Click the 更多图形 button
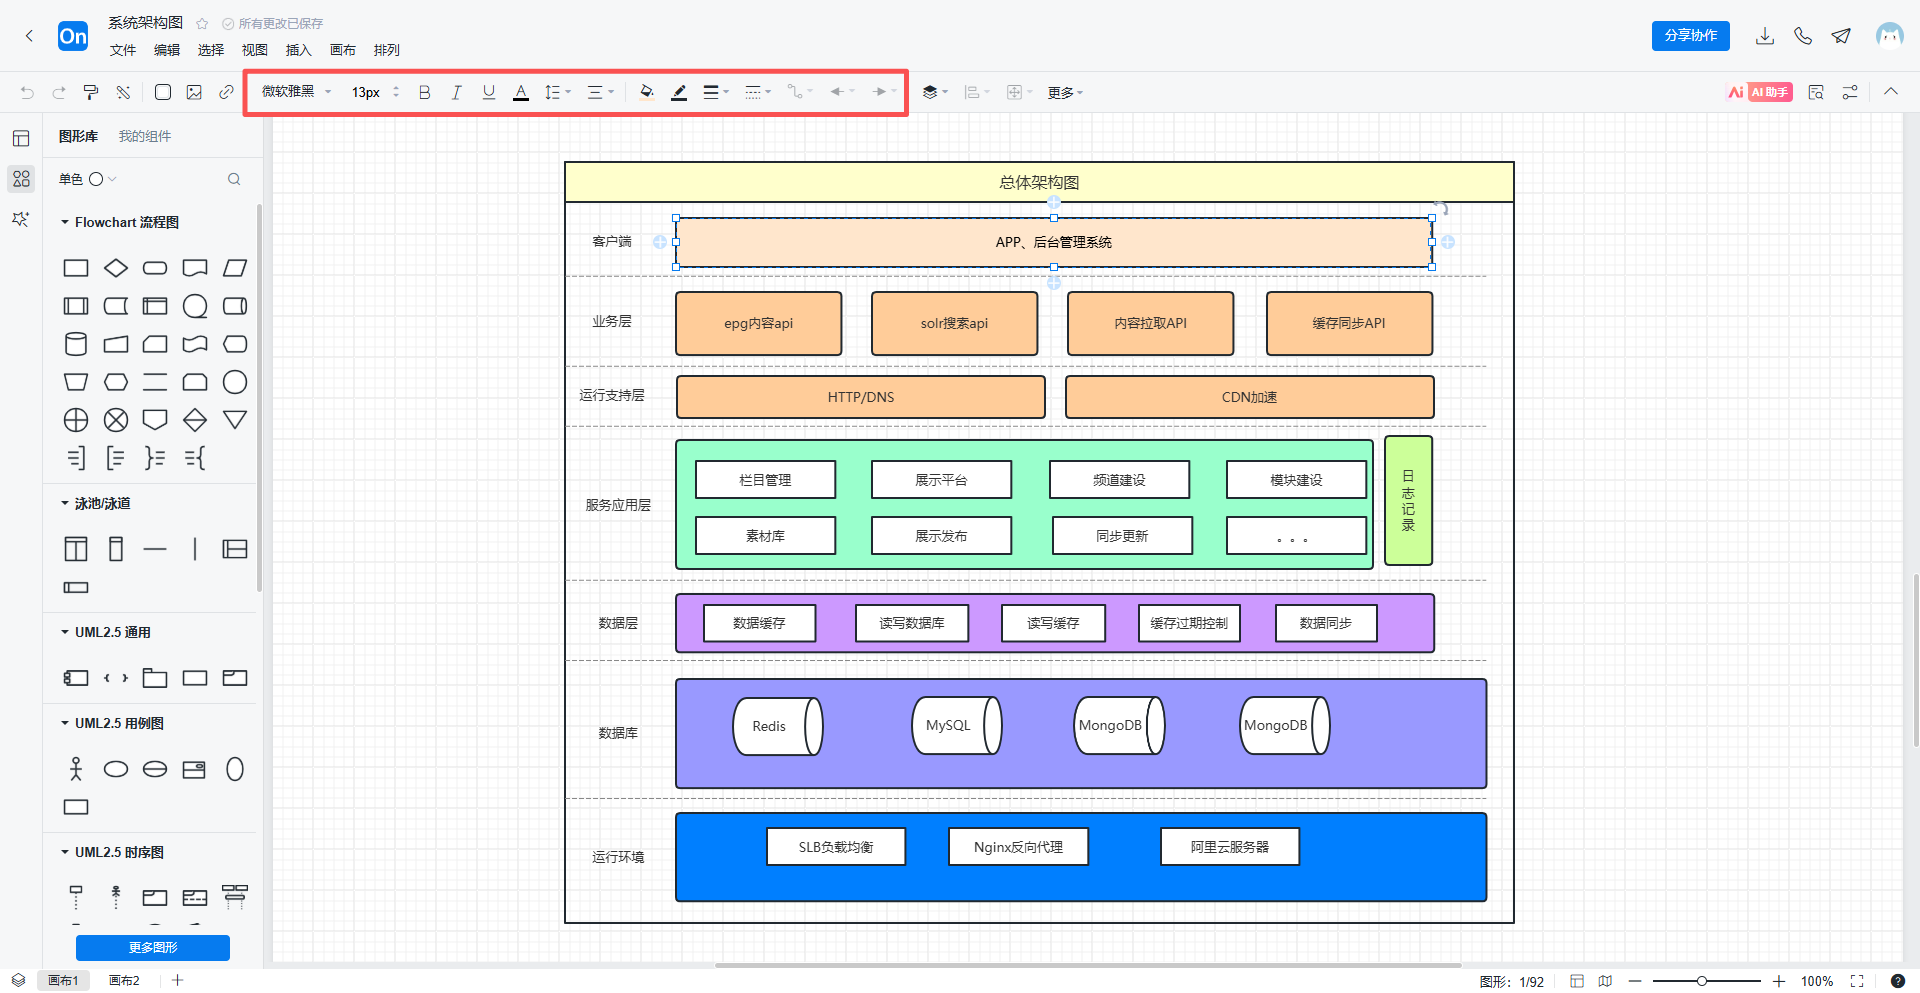 click(153, 947)
